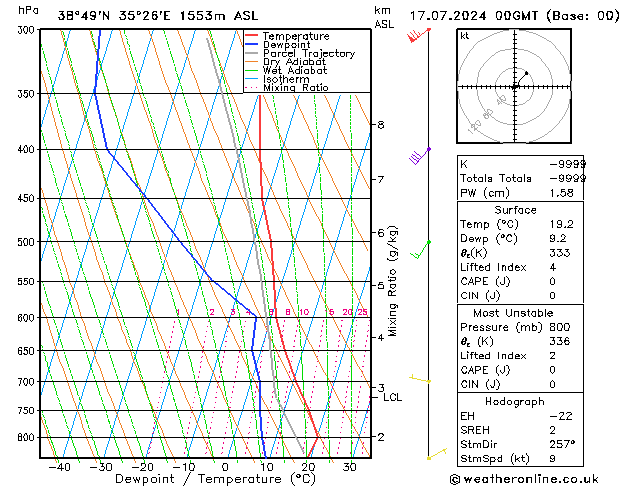Image resolution: width=629 pixels, height=486 pixels.
Task: Click the red Temperature legend line
Action: tap(252, 36)
